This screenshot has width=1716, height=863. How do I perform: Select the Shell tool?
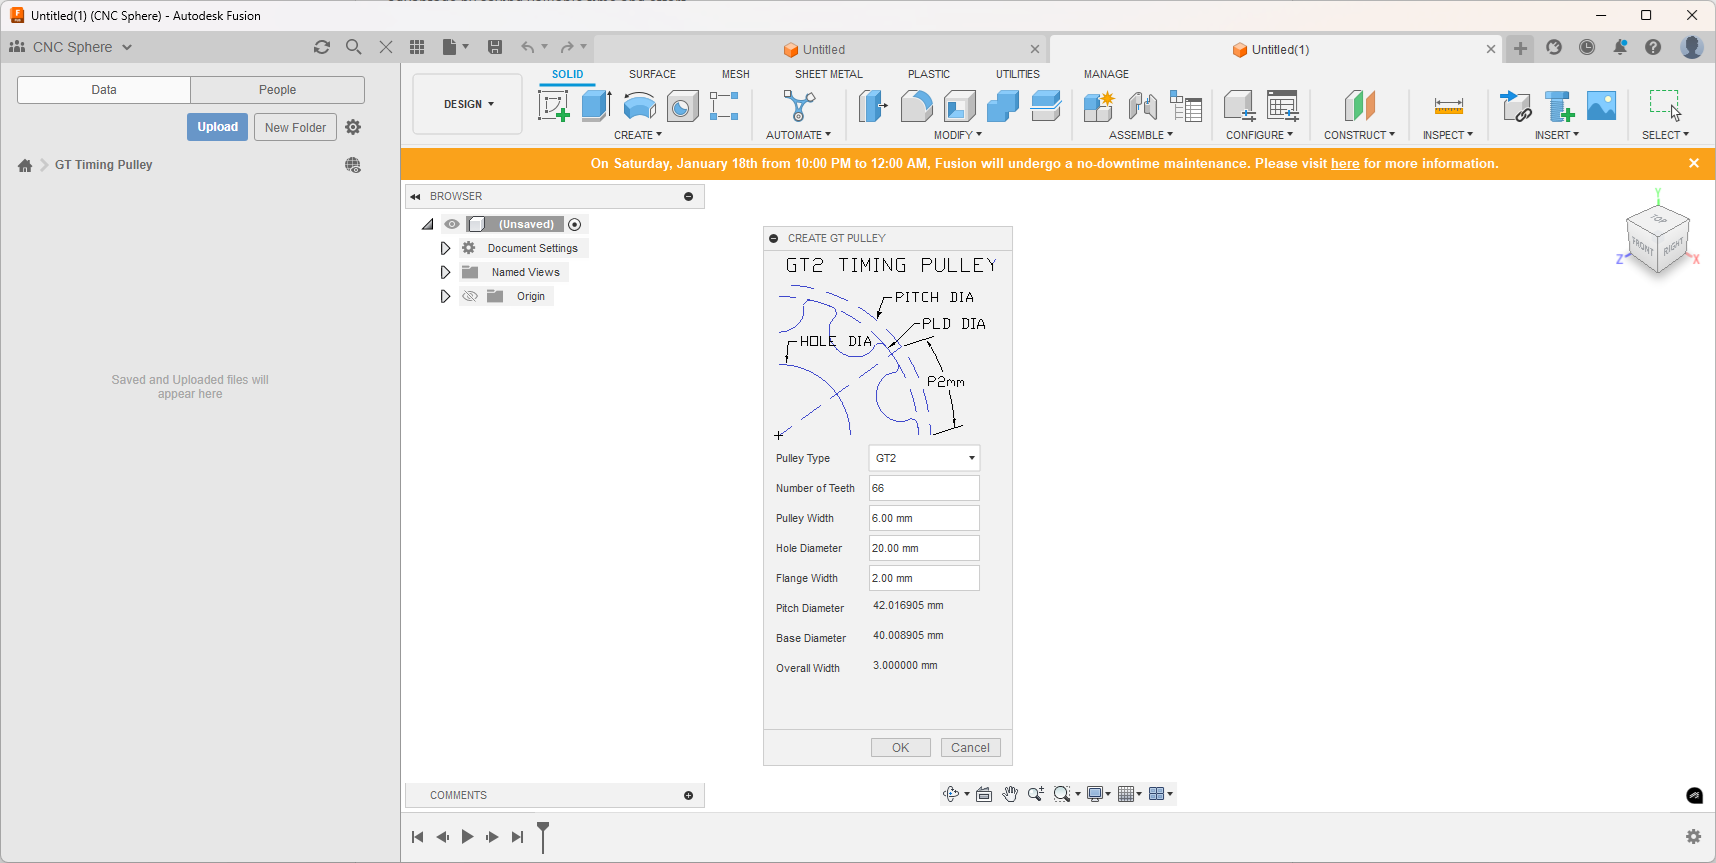960,105
